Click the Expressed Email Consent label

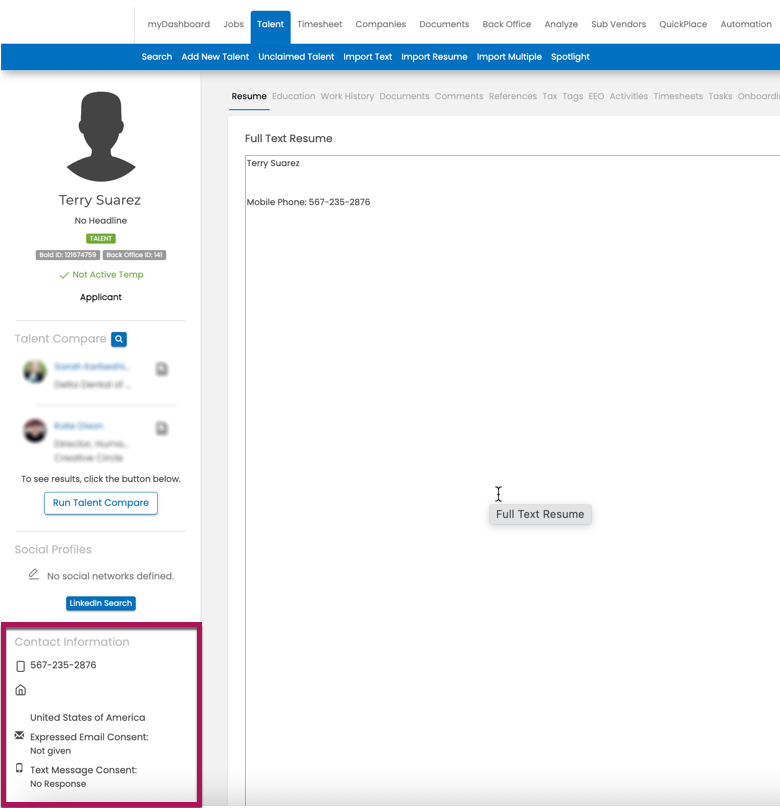coord(89,737)
